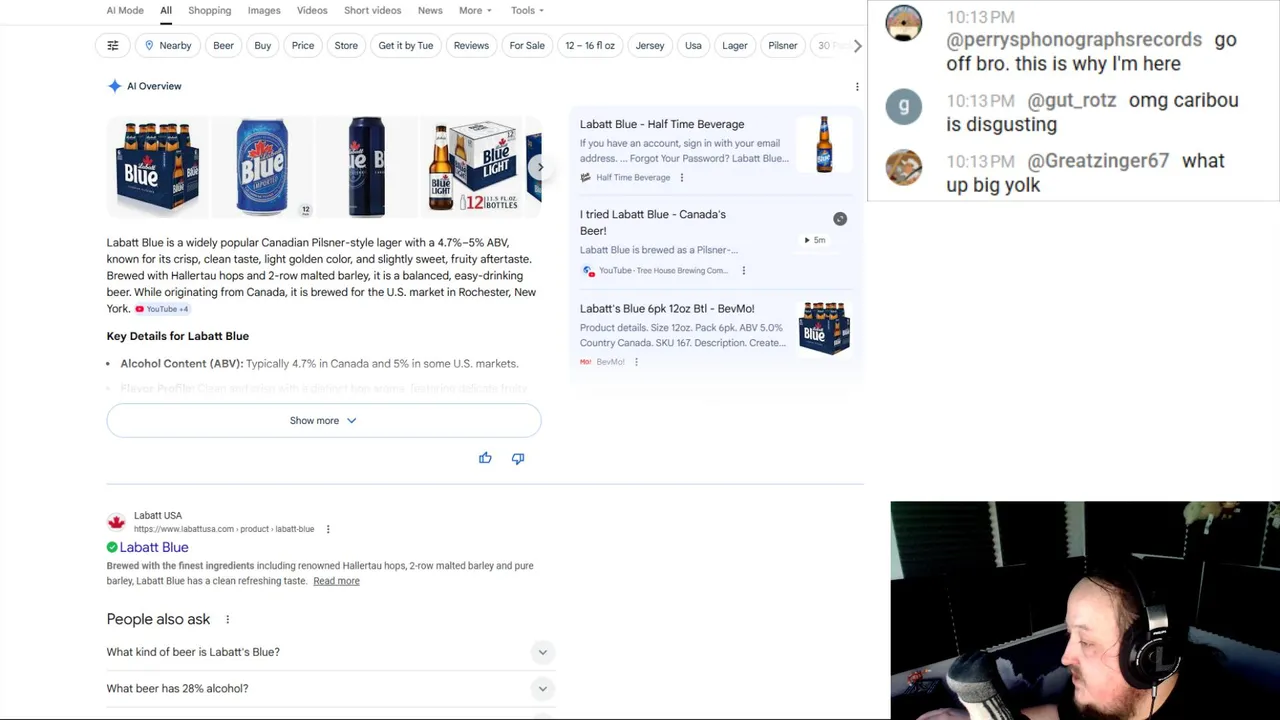Viewport: 1280px width, 720px height.
Task: Switch to the Videos tab
Action: pos(312,10)
